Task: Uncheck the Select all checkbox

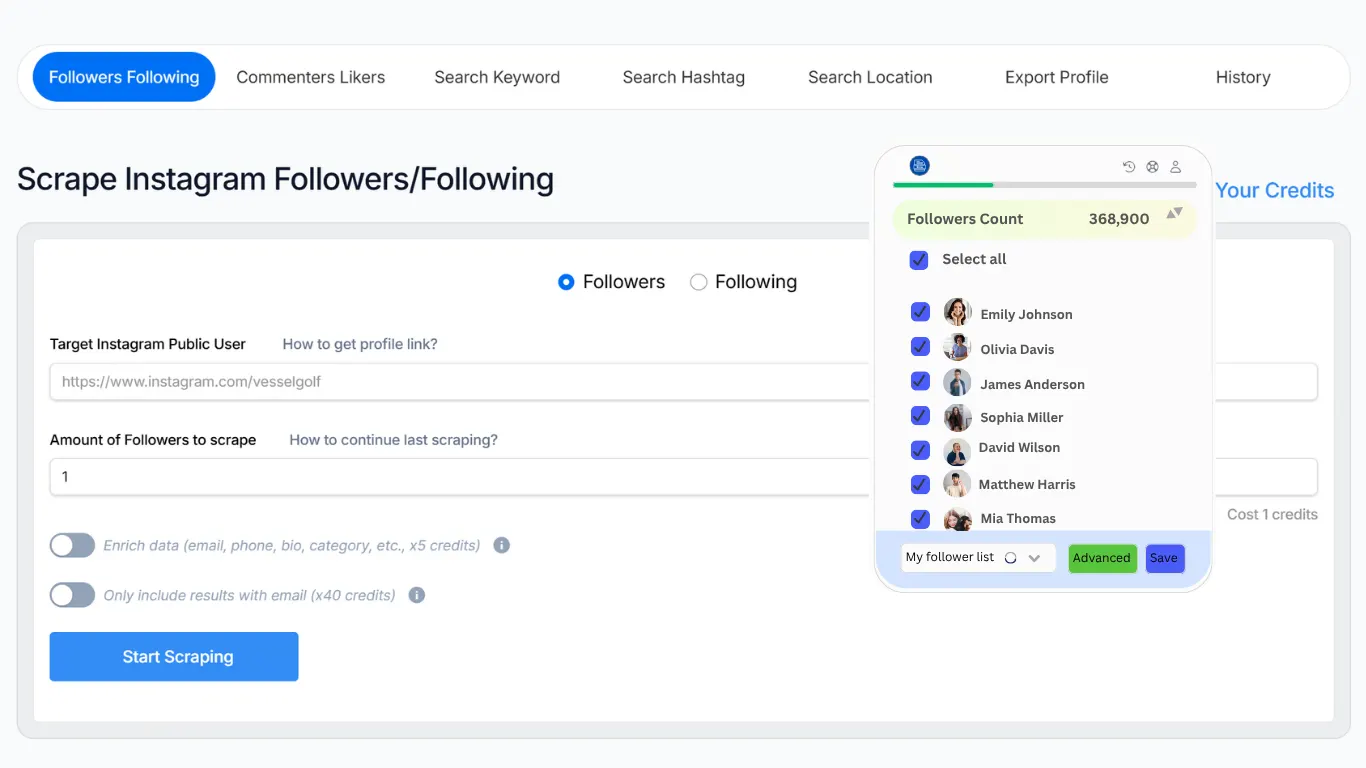Action: click(x=919, y=260)
